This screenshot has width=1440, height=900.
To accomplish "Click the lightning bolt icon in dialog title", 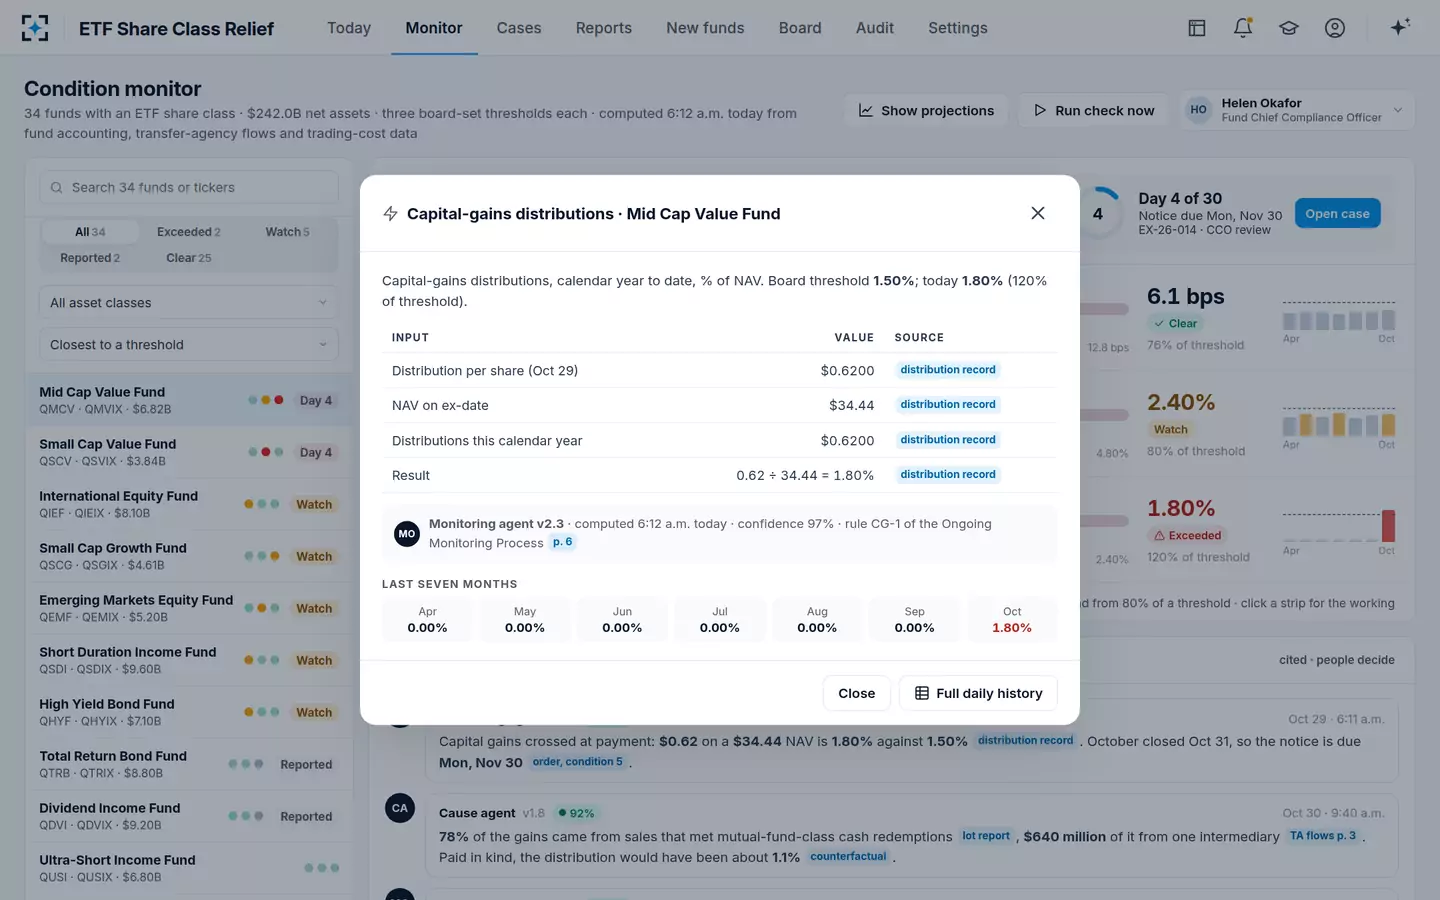I will pyautogui.click(x=391, y=214).
